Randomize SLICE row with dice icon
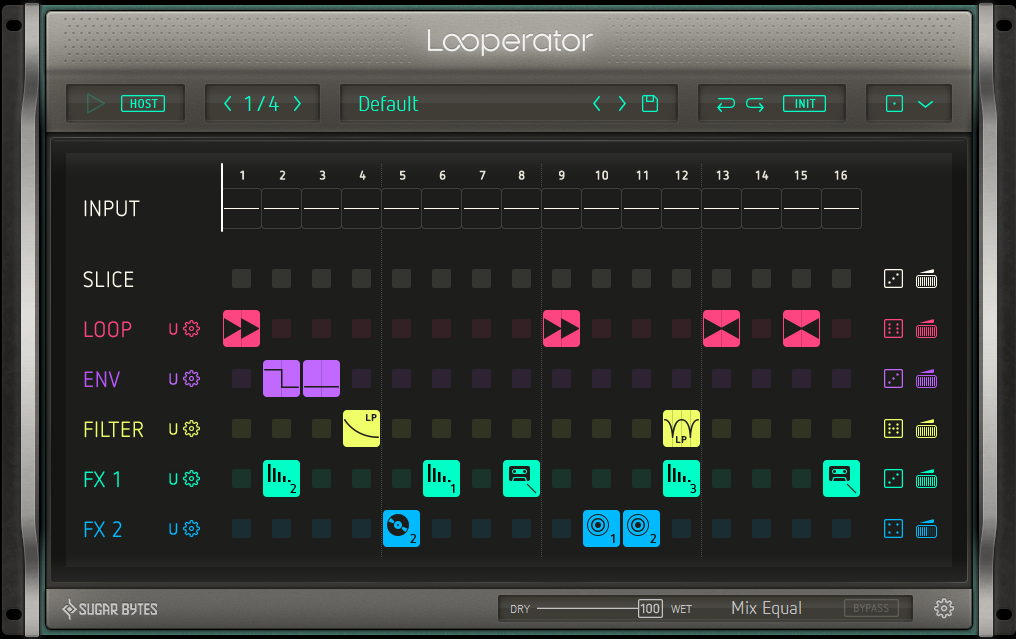Image resolution: width=1016 pixels, height=639 pixels. pos(894,279)
